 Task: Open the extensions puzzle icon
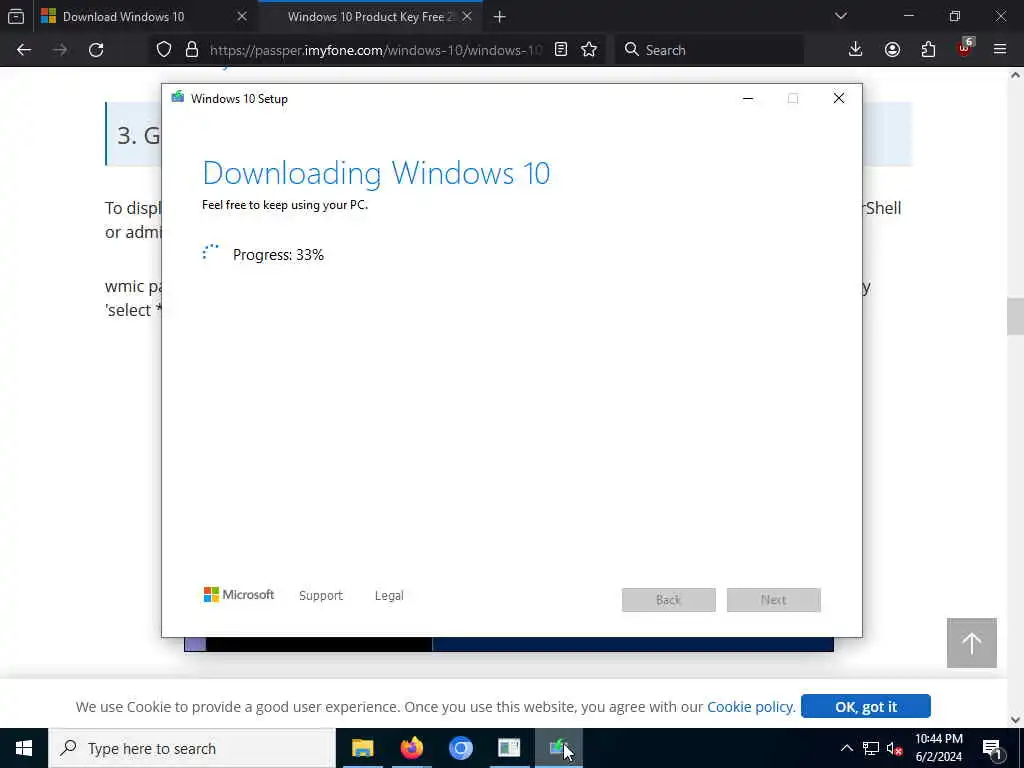(928, 50)
